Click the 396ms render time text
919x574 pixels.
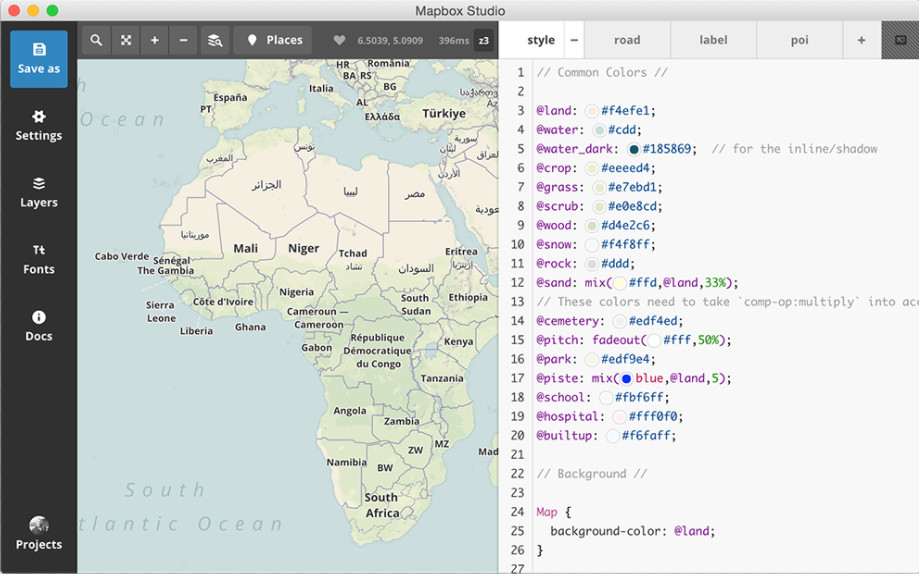click(x=454, y=40)
